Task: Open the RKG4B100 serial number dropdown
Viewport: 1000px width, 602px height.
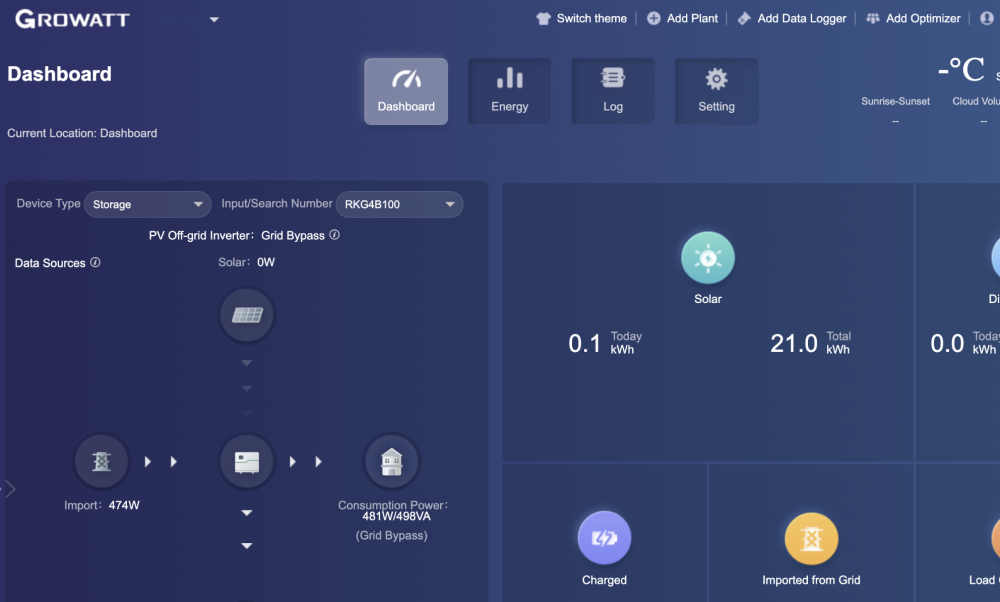Action: pos(399,204)
